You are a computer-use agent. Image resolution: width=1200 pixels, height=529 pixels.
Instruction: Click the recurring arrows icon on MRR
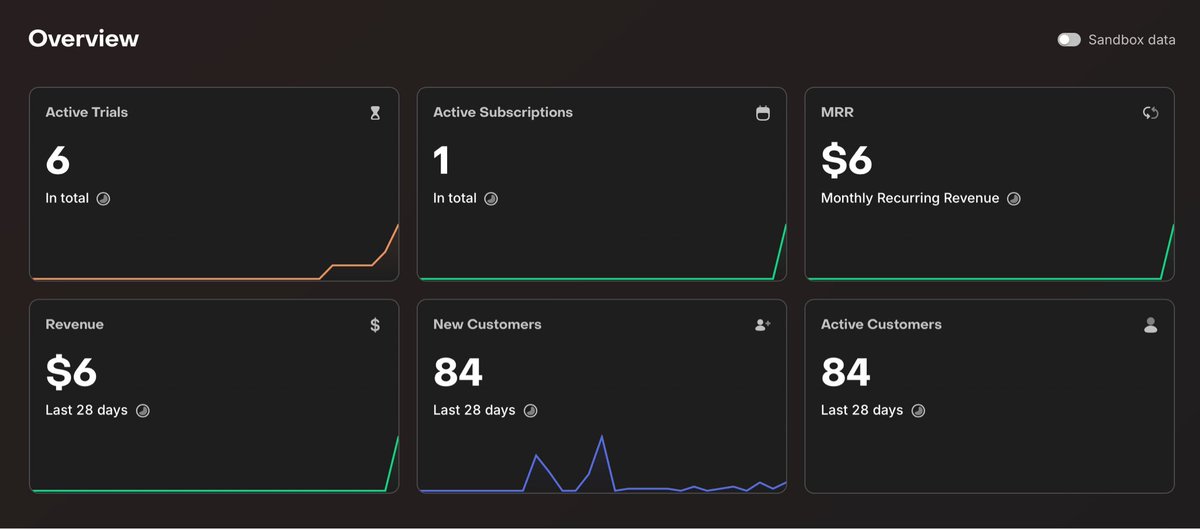point(1150,113)
